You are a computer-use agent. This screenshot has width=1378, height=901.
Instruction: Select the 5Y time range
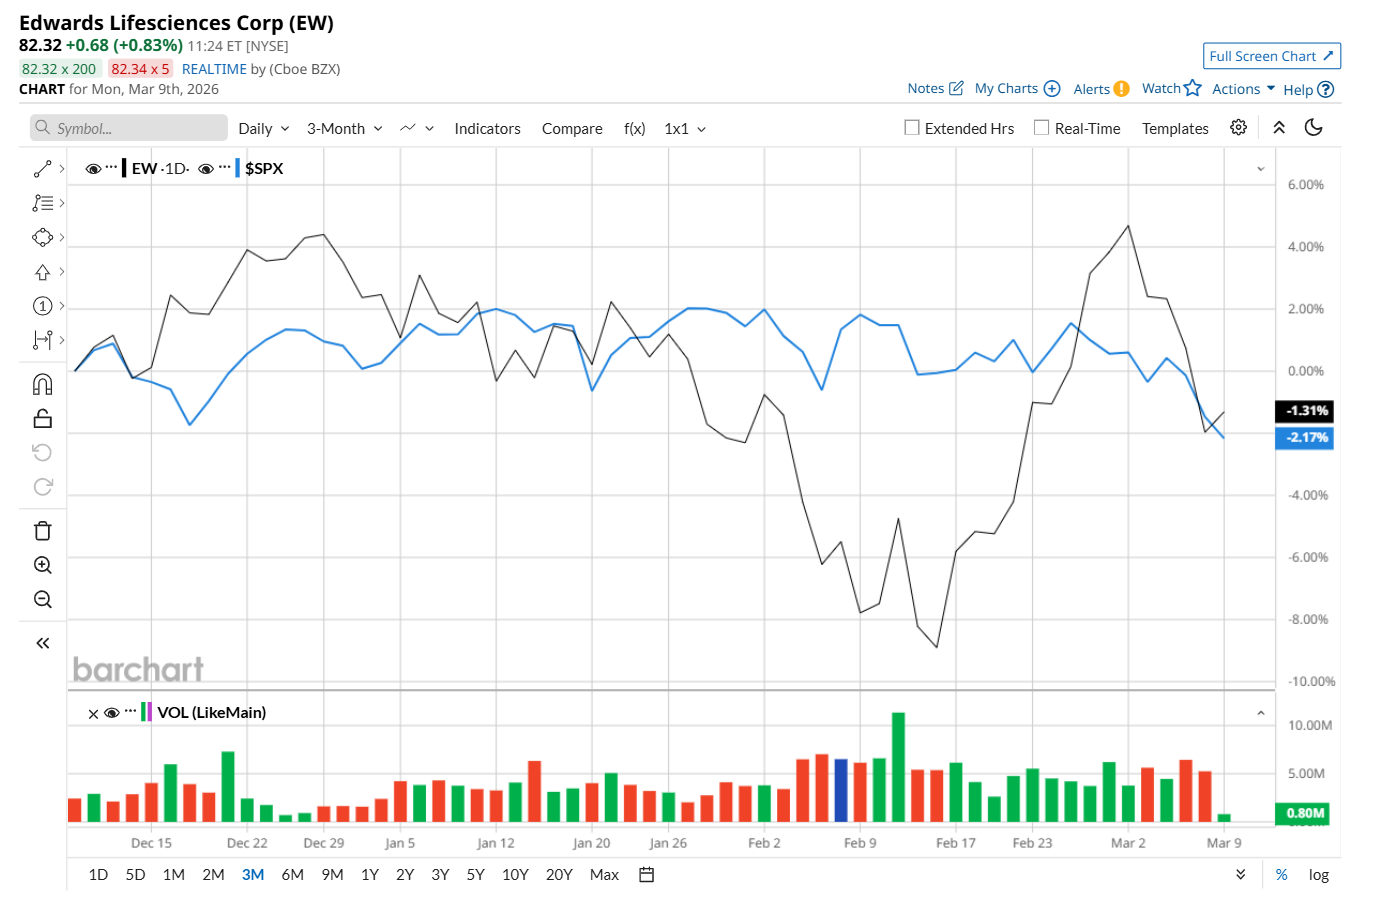click(476, 875)
